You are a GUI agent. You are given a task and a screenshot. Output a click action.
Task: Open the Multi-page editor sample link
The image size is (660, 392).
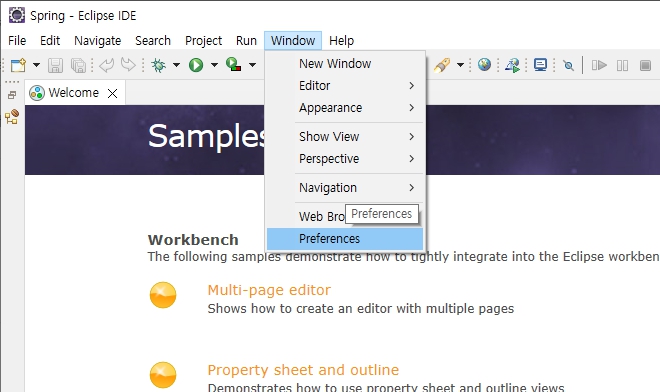pyautogui.click(x=269, y=290)
